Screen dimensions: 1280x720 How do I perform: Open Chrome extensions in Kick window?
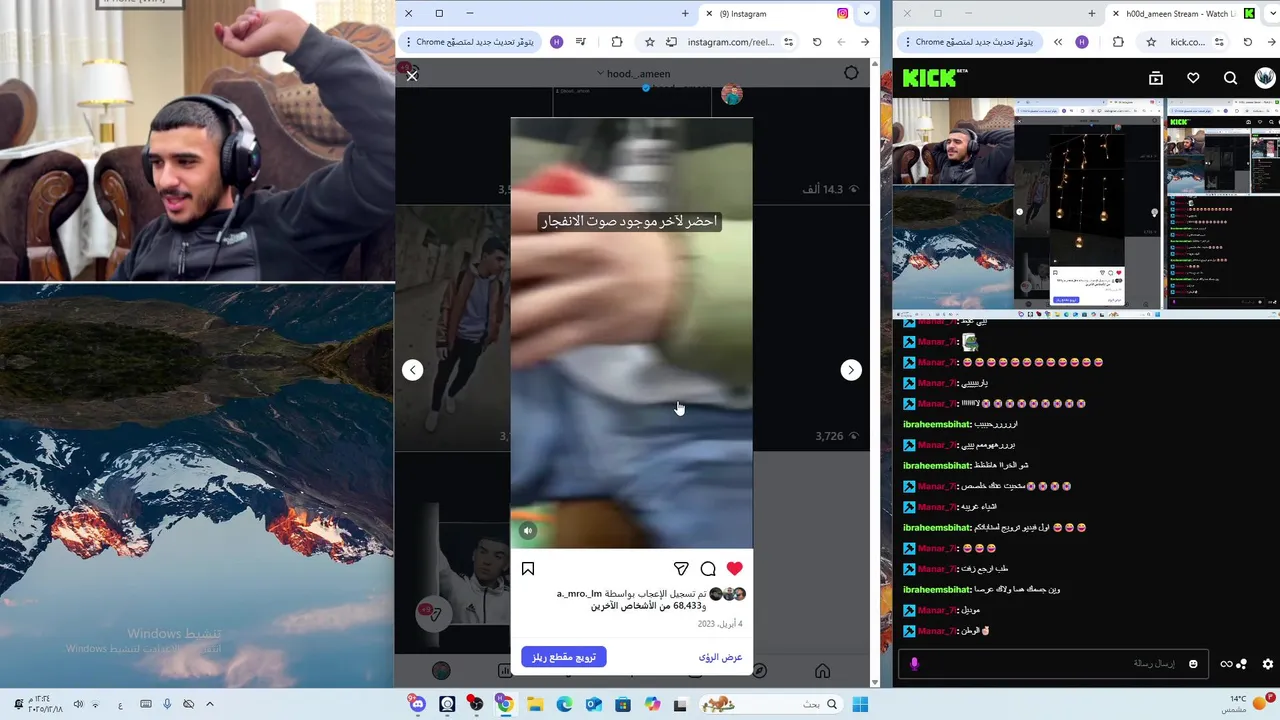[1118, 42]
